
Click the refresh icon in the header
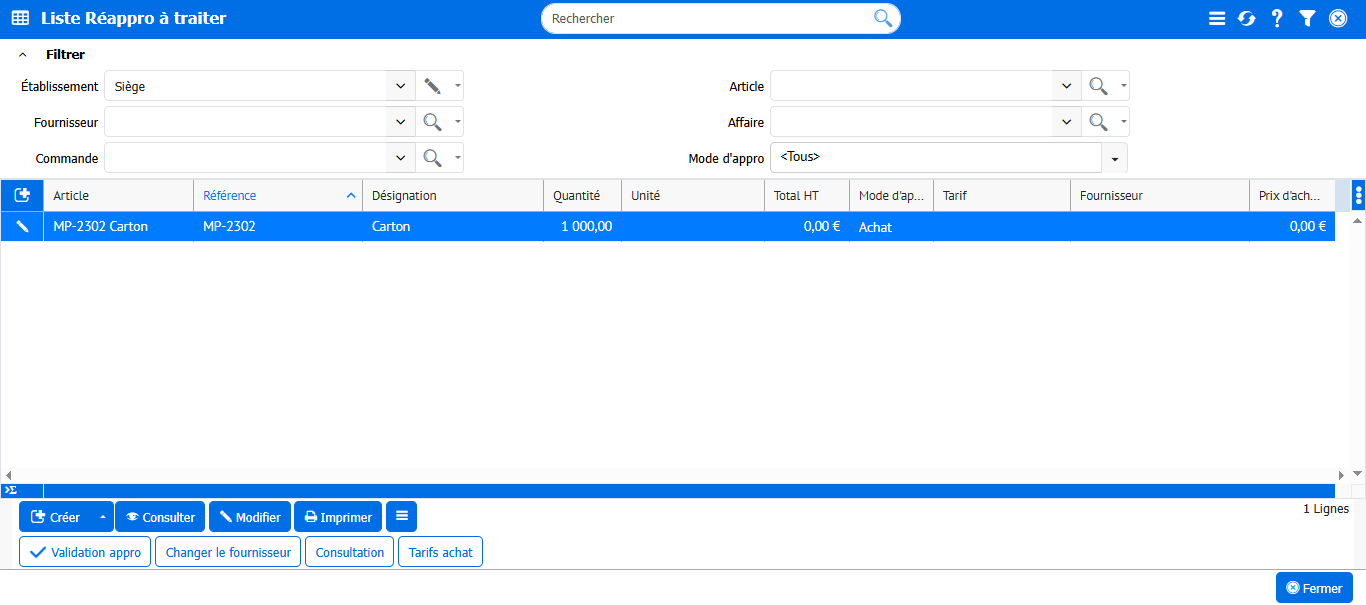[x=1246, y=19]
